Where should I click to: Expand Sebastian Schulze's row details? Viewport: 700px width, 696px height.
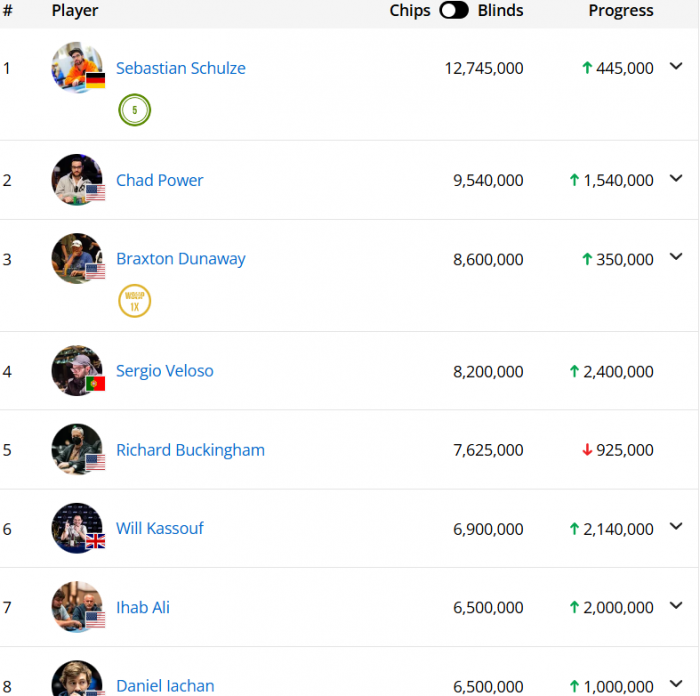click(x=676, y=66)
